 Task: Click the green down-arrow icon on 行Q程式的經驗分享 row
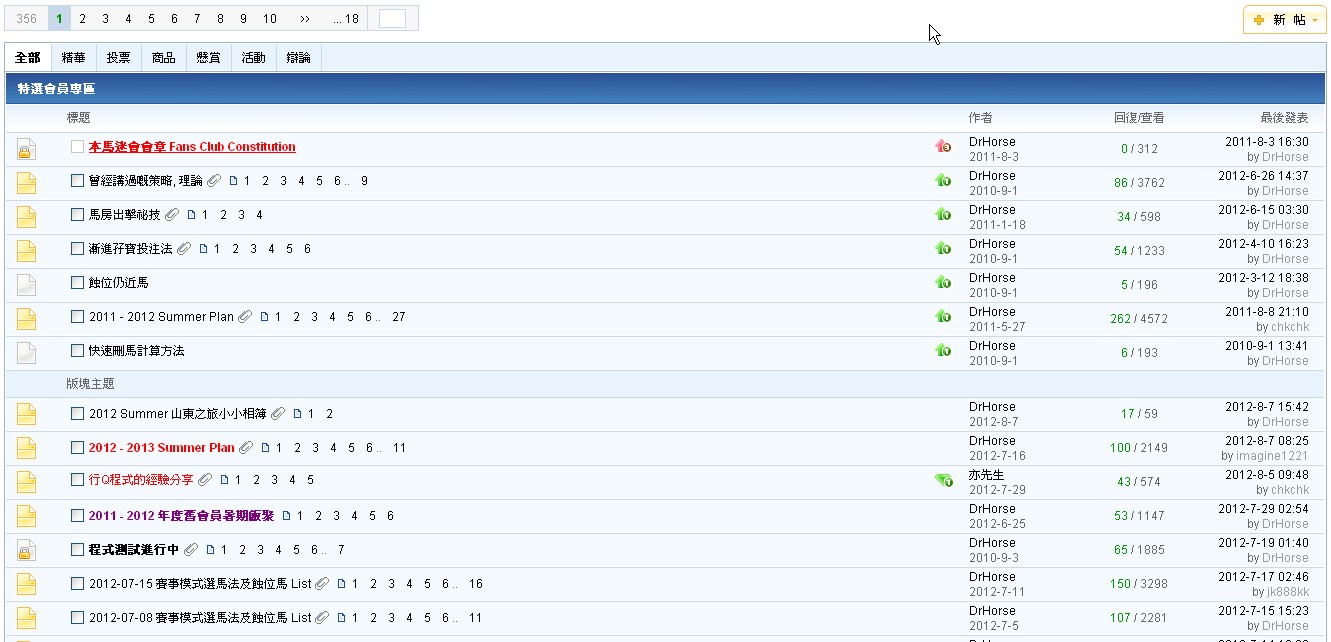943,481
